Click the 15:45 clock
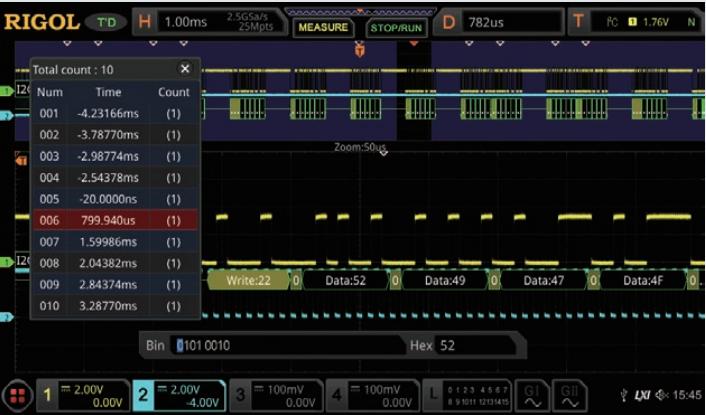Viewport: 706px width, 415px height. 687,395
